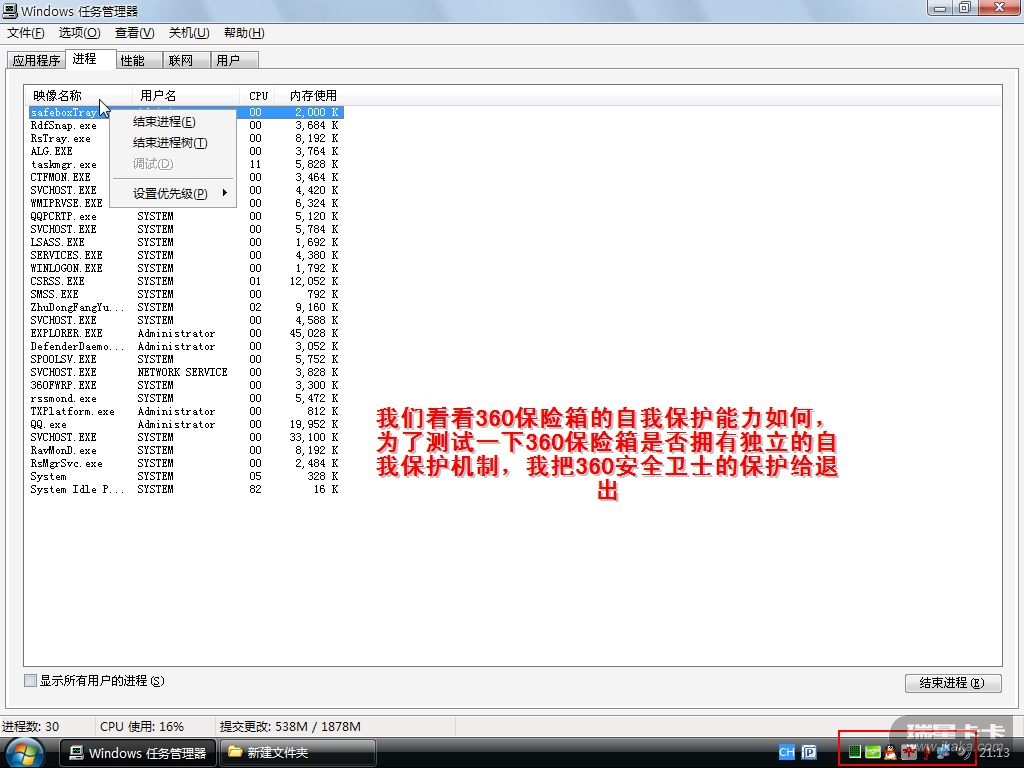Viewport: 1024px width, 768px height.
Task: Select the System Idle P... process row
Action: (185, 489)
